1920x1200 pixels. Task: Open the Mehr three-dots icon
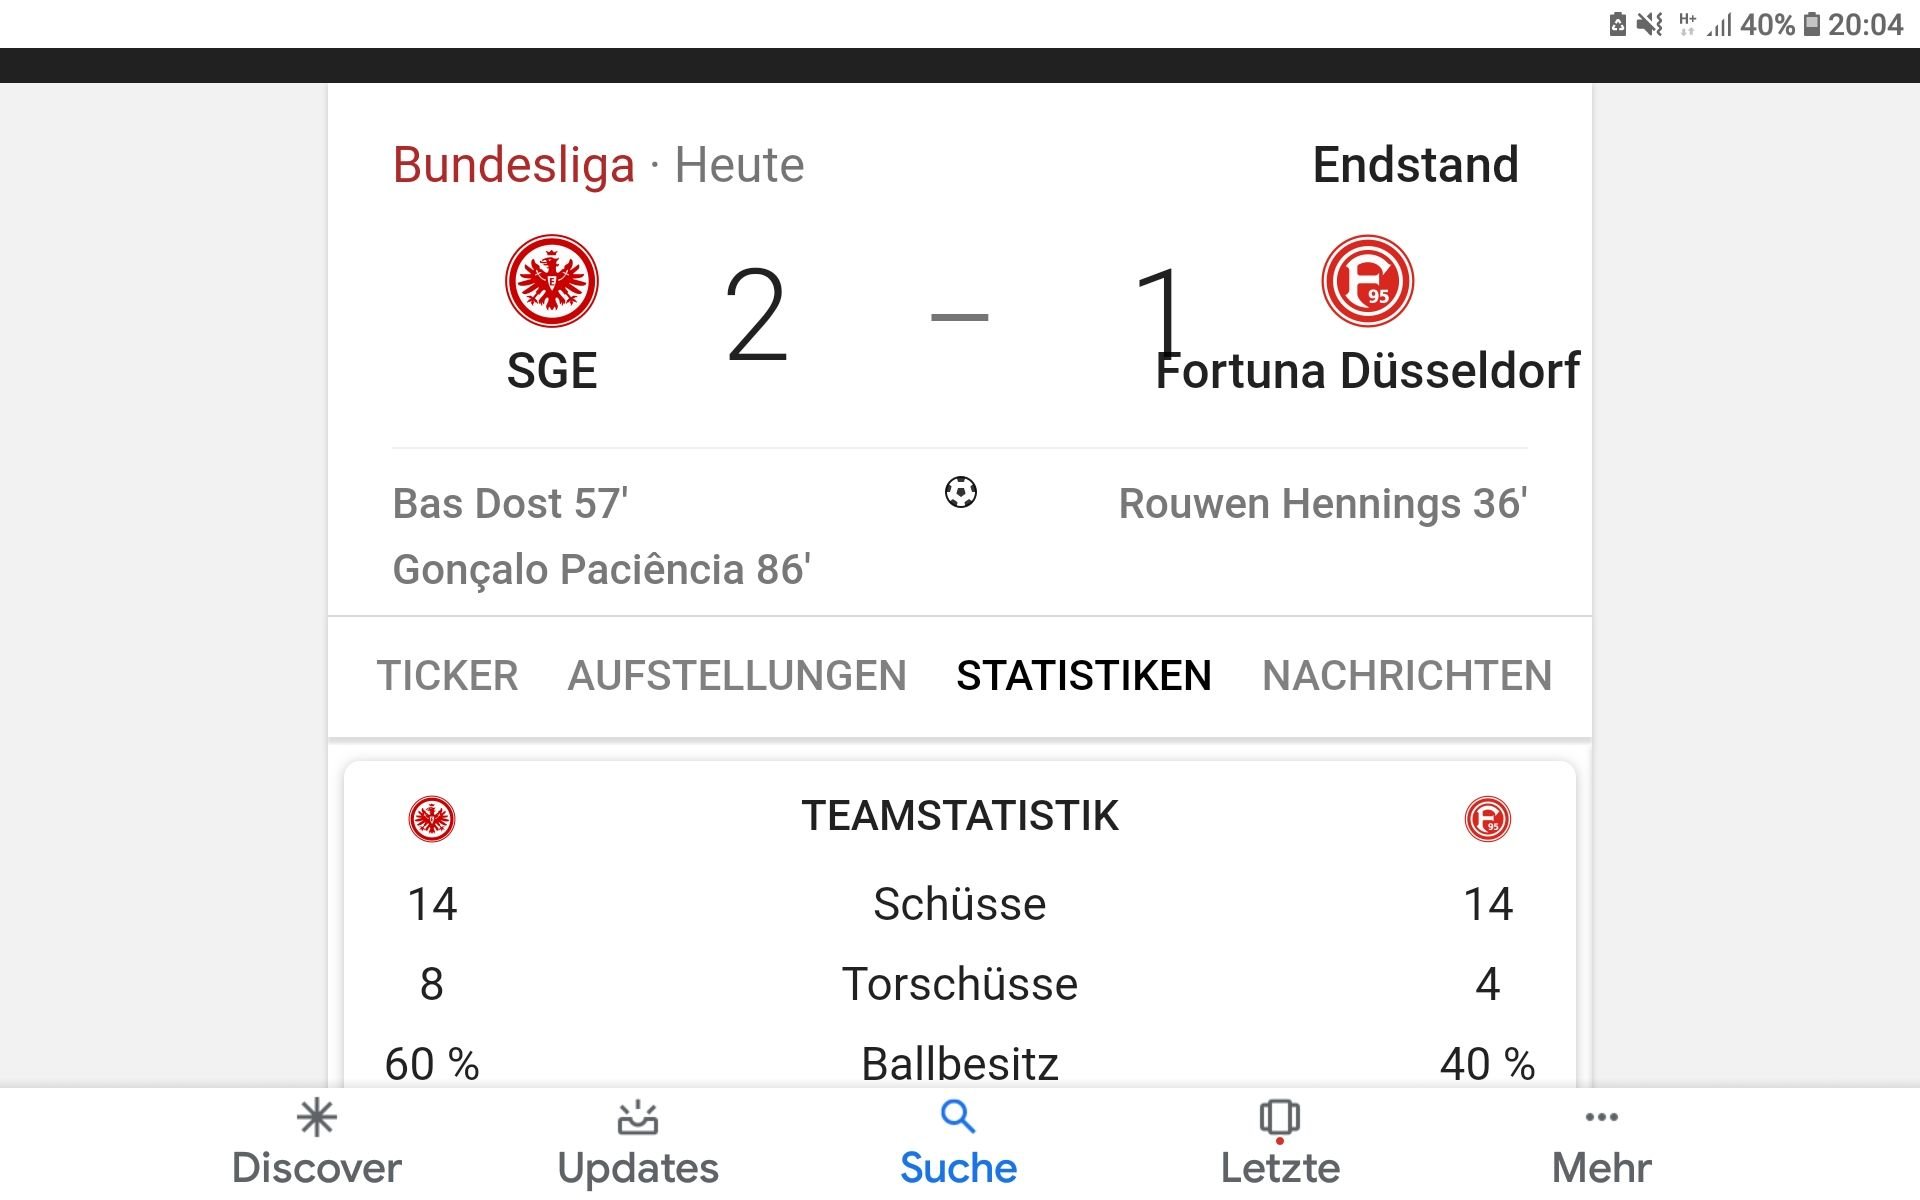[1602, 1117]
